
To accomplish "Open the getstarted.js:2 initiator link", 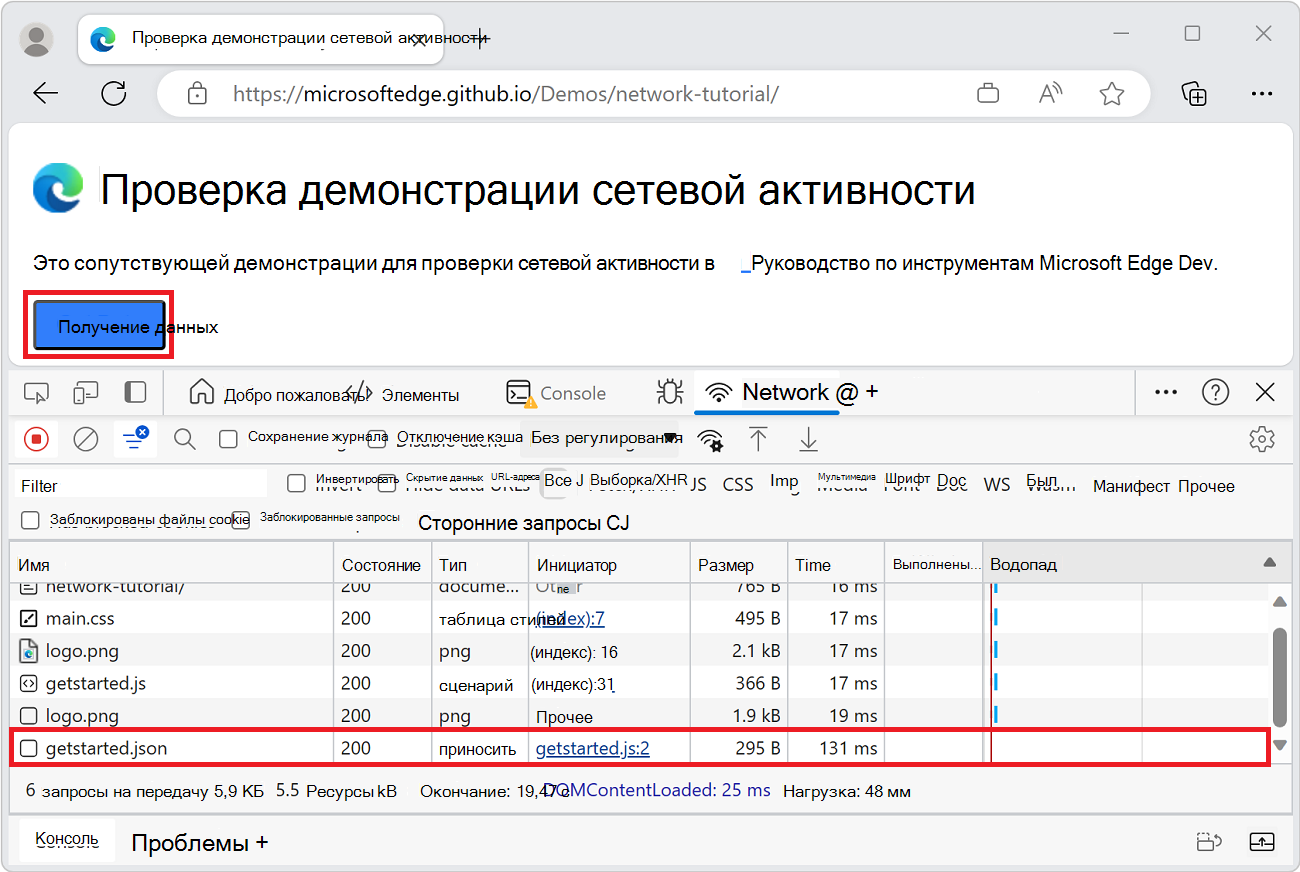I will tap(592, 747).
